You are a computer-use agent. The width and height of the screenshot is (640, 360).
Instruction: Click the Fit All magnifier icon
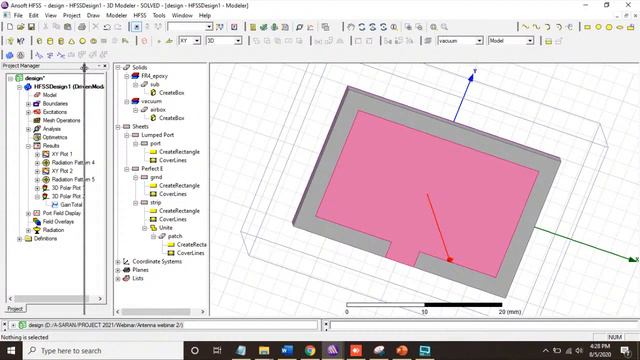(433, 27)
